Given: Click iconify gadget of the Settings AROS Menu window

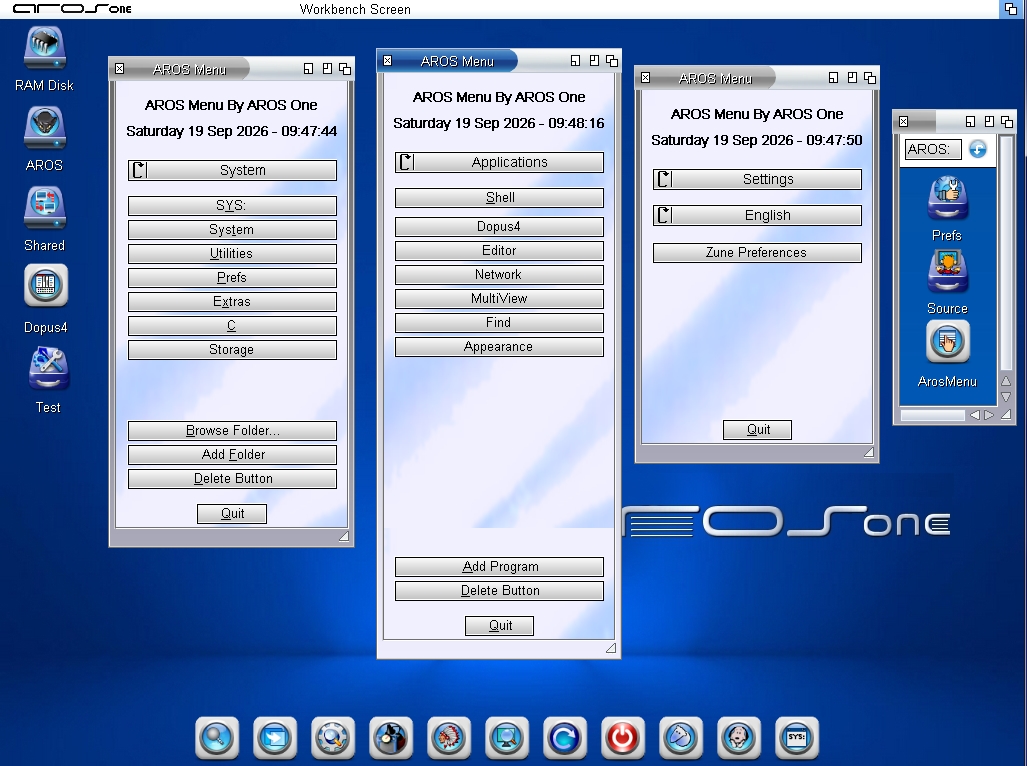Looking at the screenshot, I should (x=833, y=78).
